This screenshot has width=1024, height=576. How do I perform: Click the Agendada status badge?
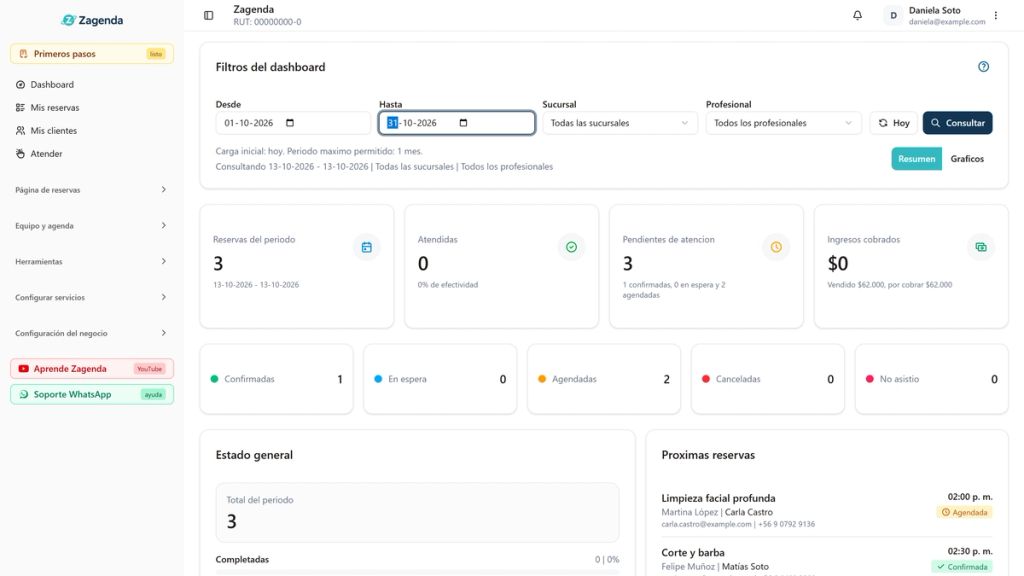[965, 513]
